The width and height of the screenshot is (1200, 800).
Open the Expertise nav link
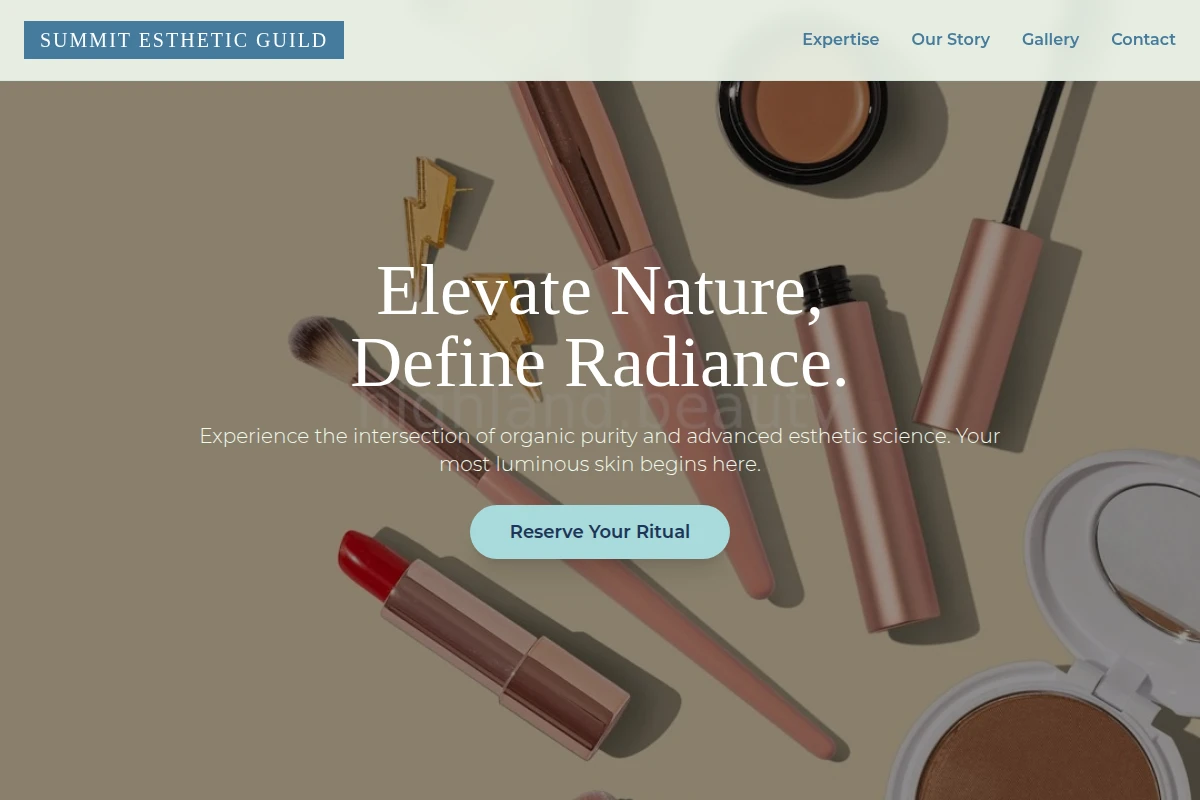[840, 39]
